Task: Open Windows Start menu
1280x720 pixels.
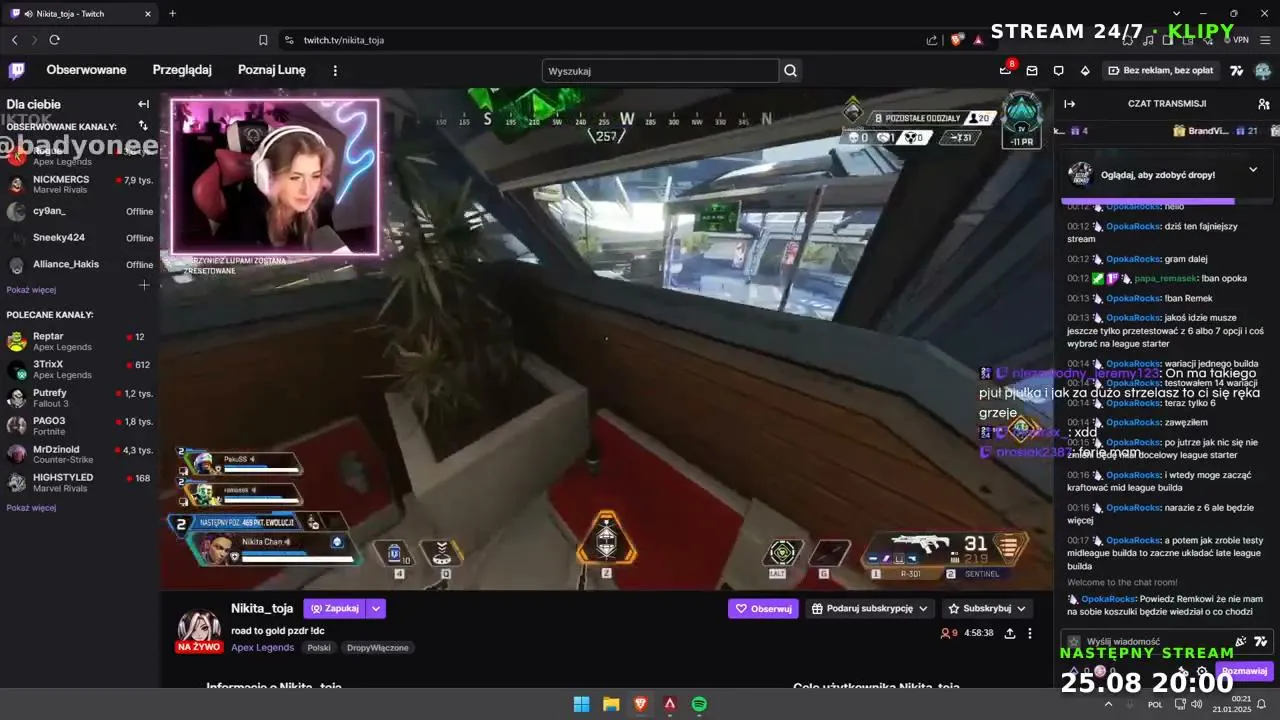Action: (x=581, y=704)
